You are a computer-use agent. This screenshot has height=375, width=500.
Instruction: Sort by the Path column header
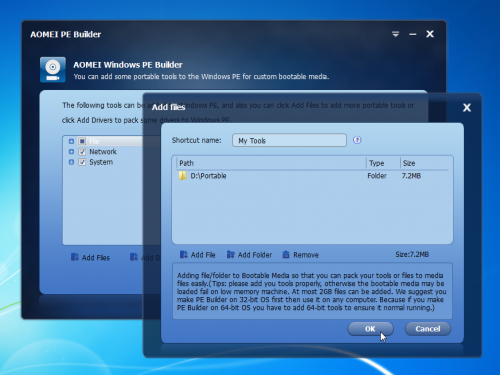click(271, 163)
